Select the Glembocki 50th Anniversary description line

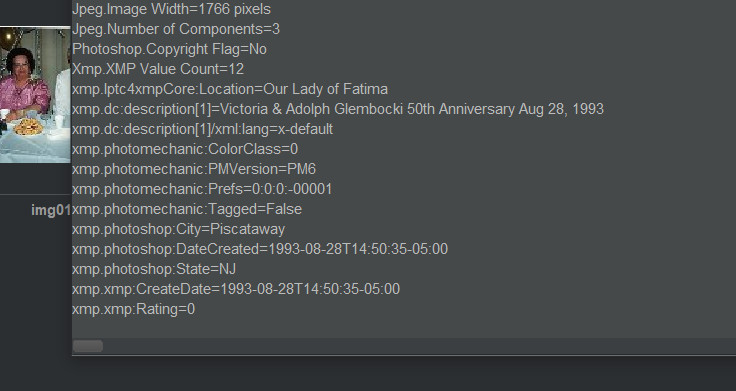coord(338,109)
